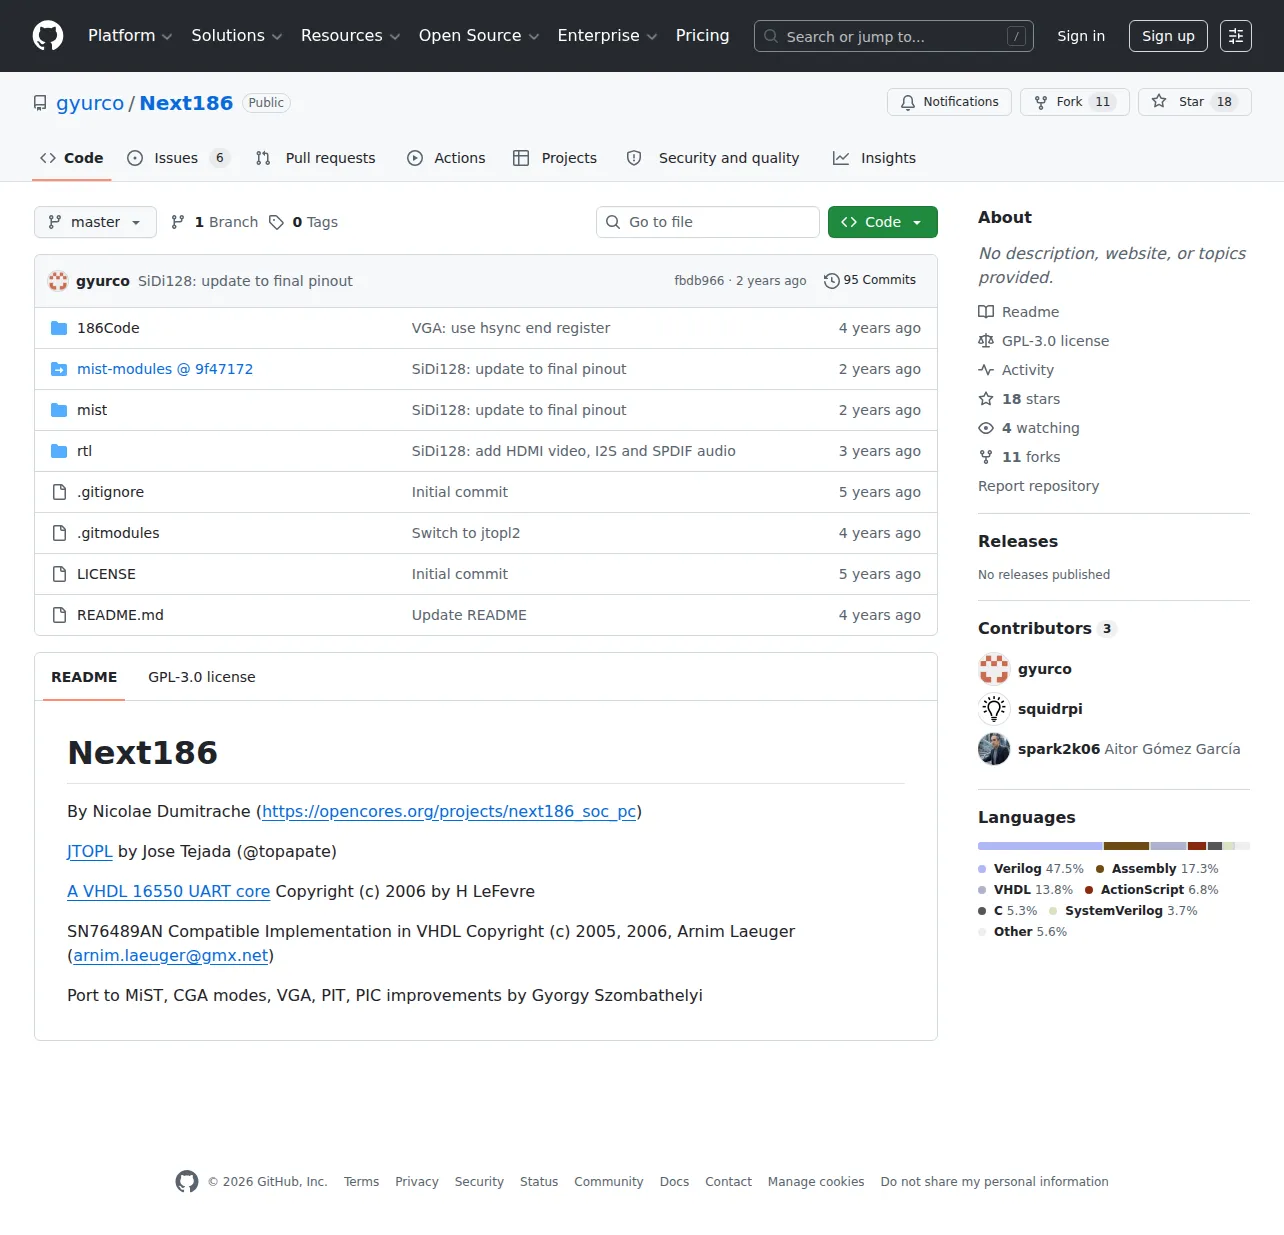
Task: Click the README.md file icon
Action: (59, 615)
